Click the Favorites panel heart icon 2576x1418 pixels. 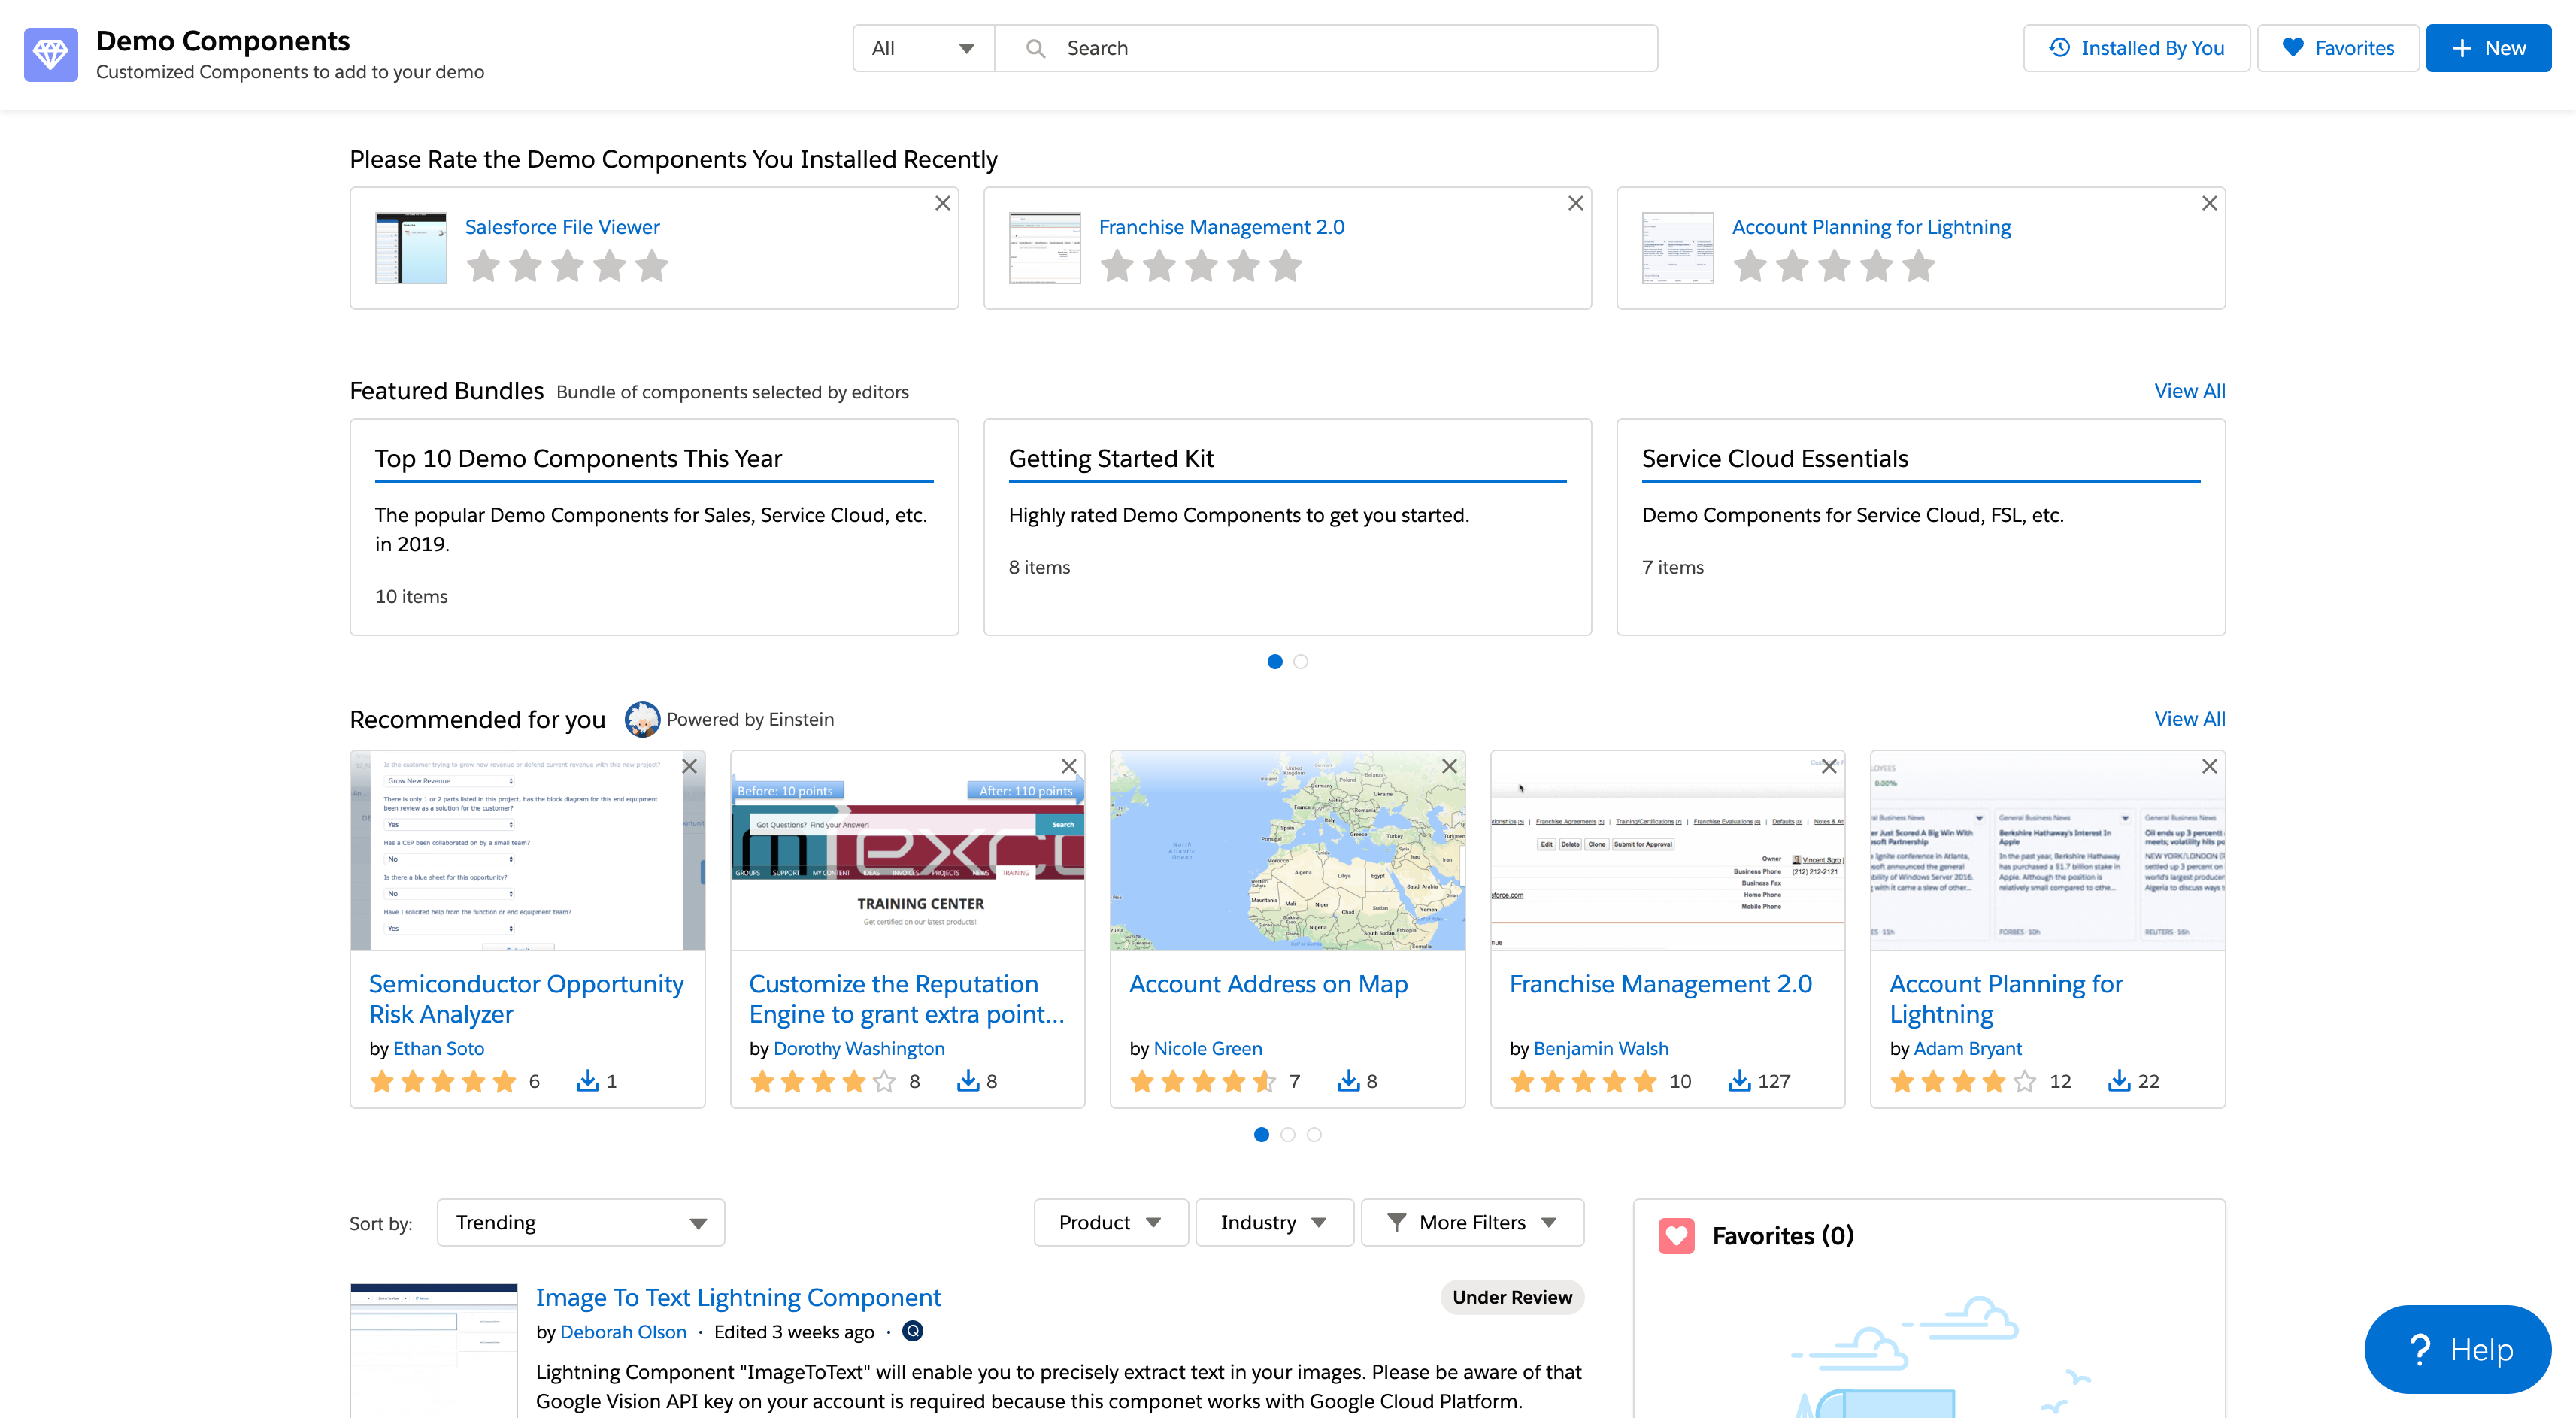click(1677, 1236)
